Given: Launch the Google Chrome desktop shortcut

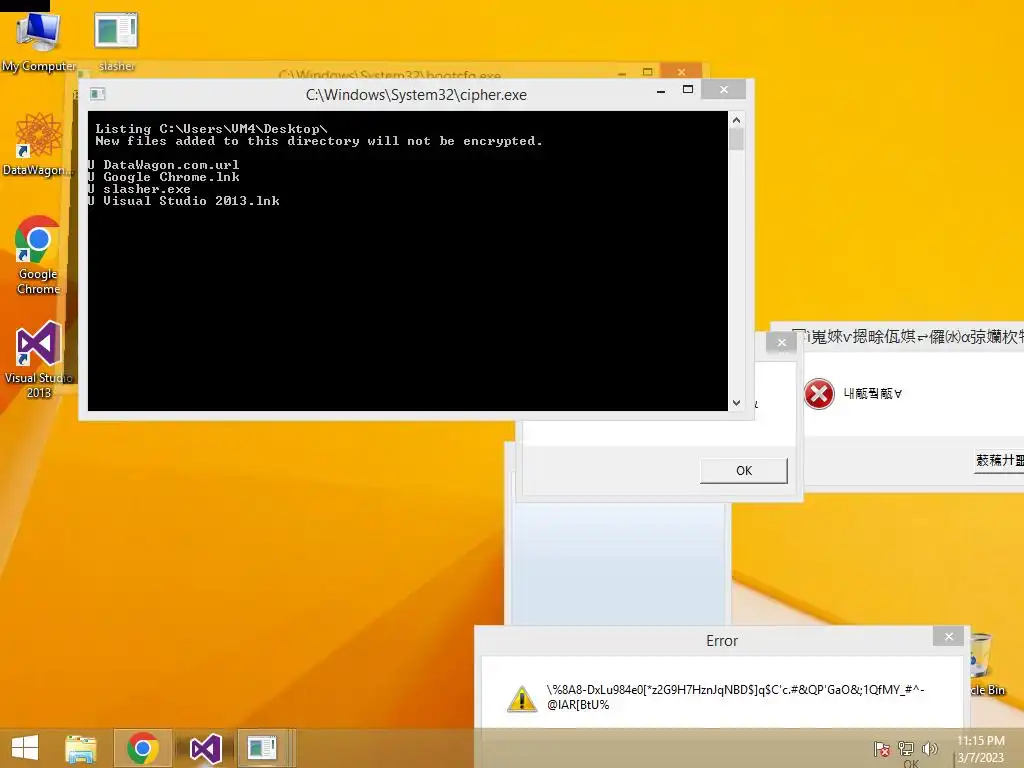Looking at the screenshot, I should (38, 255).
